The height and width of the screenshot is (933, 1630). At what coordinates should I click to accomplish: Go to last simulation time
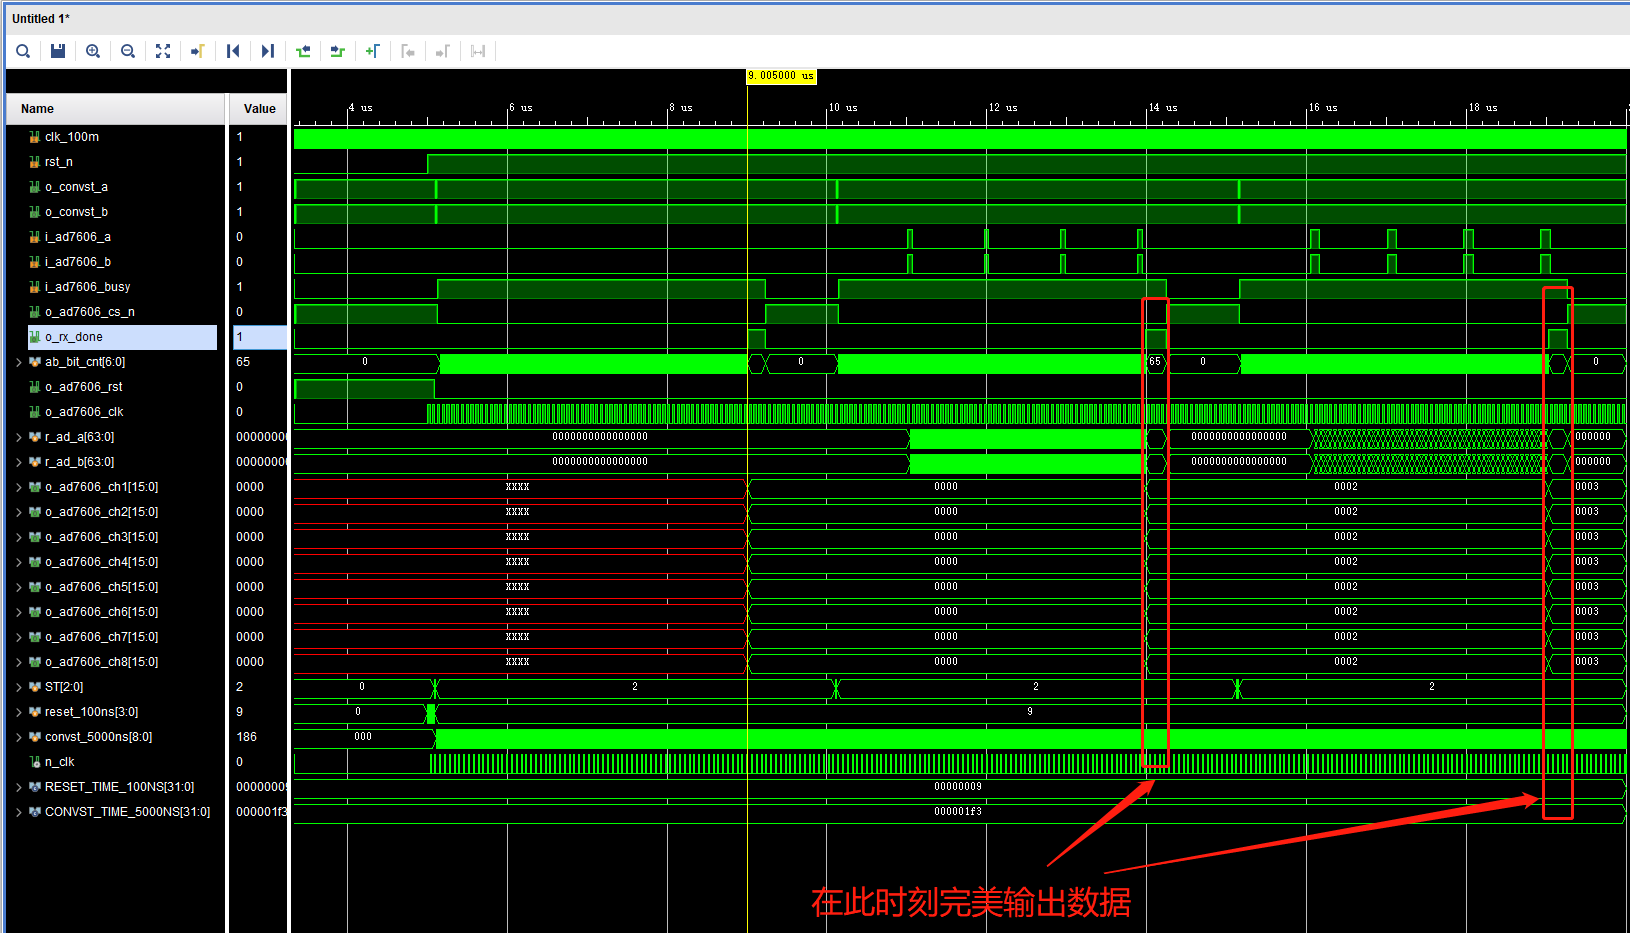pyautogui.click(x=268, y=51)
